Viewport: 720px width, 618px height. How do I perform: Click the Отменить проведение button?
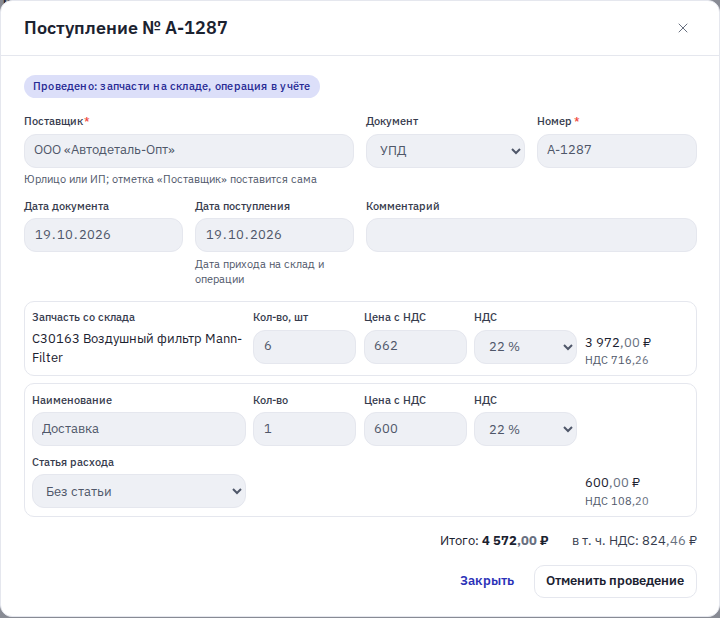point(615,581)
